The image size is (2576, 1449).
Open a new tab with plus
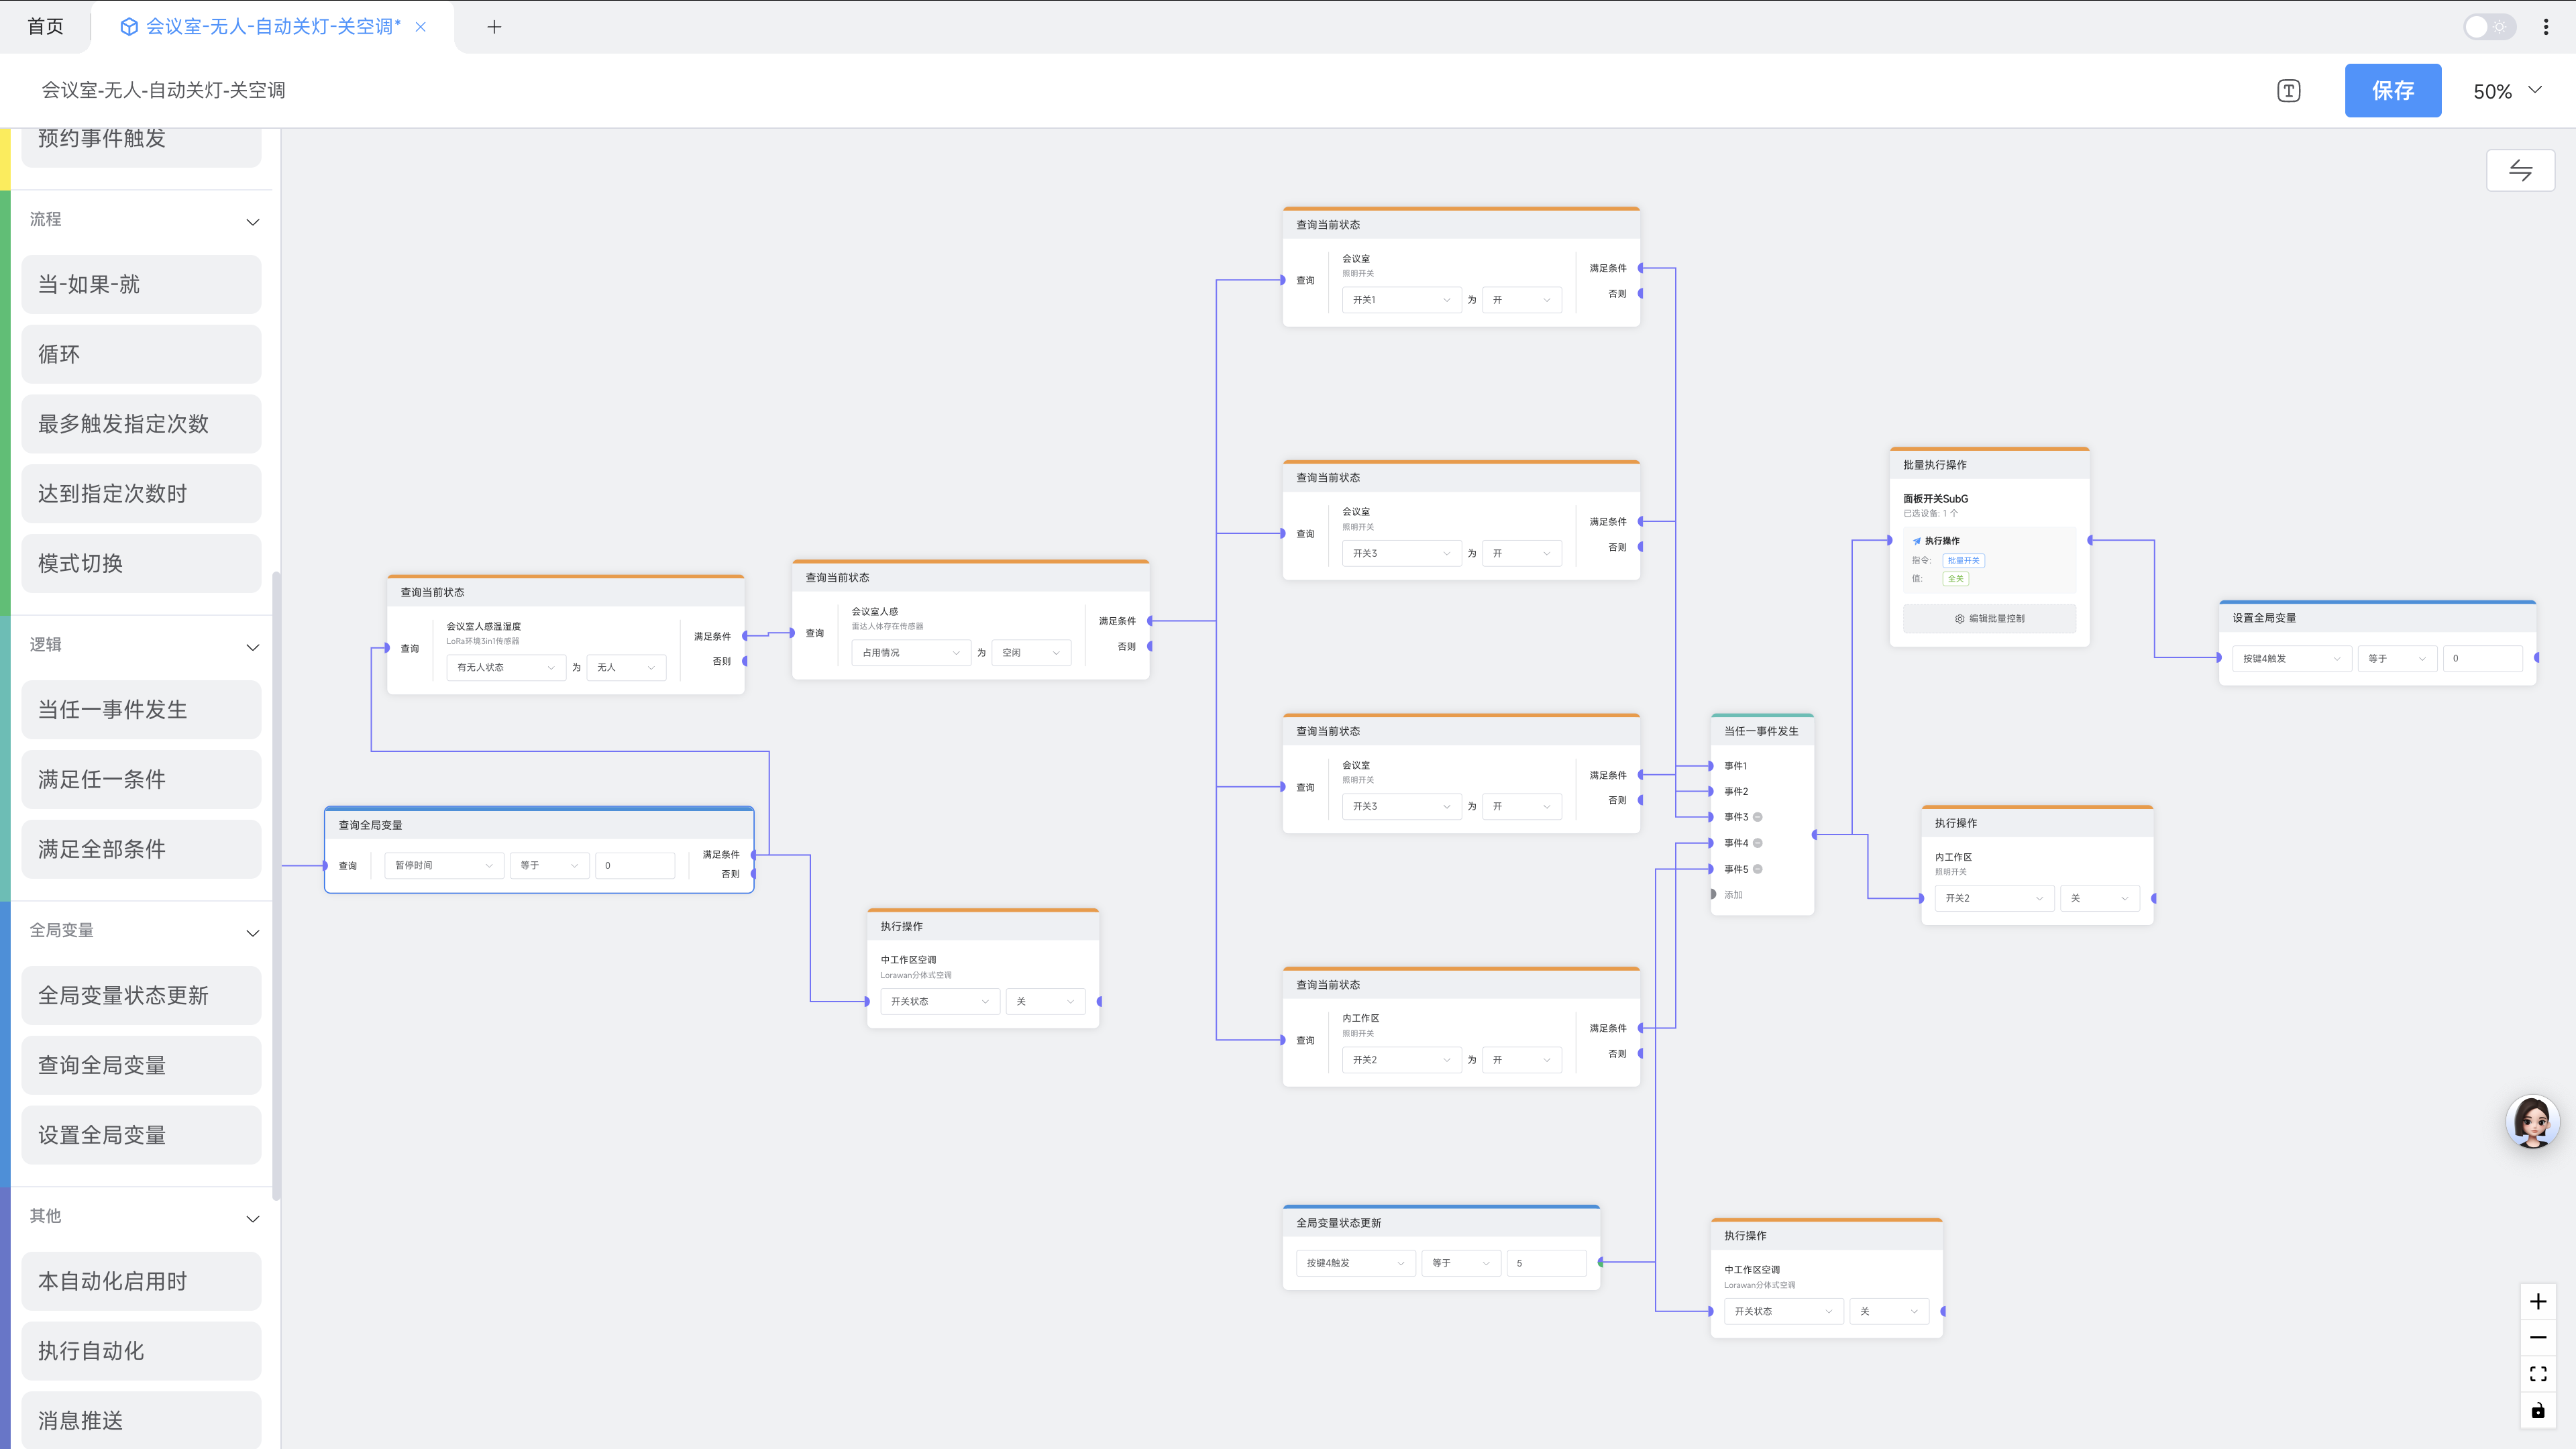point(494,27)
